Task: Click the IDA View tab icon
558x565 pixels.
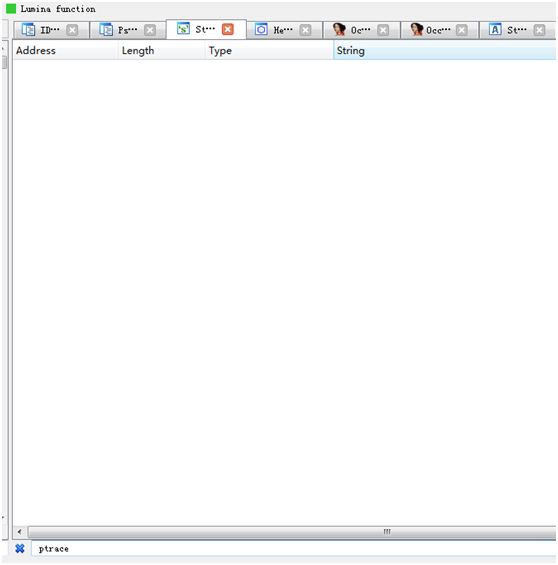Action: point(28,30)
